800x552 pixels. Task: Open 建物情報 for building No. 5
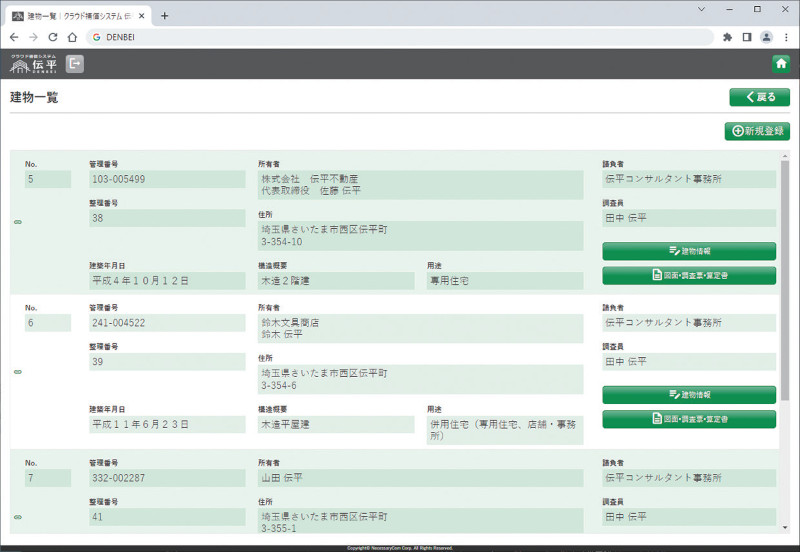pyautogui.click(x=689, y=251)
